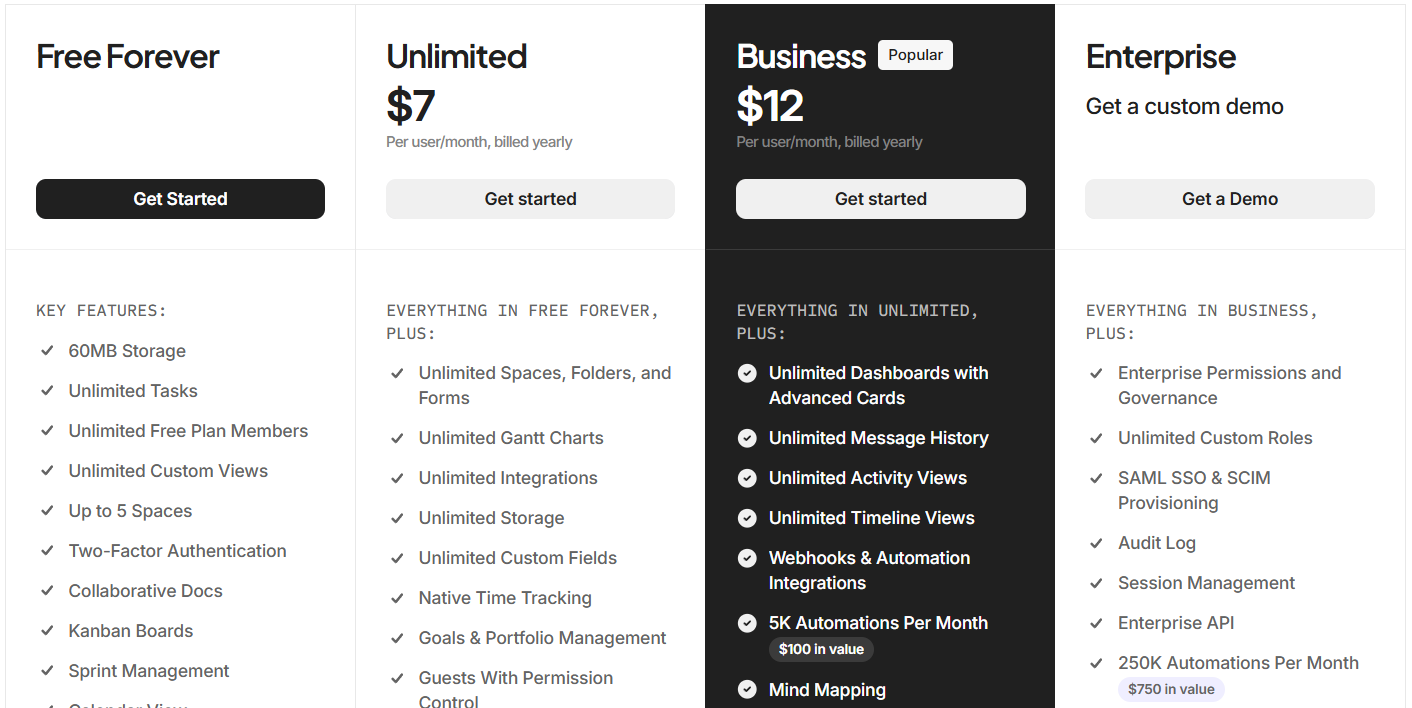Request an Enterprise demo with Get a Demo
1412x708 pixels.
point(1229,199)
